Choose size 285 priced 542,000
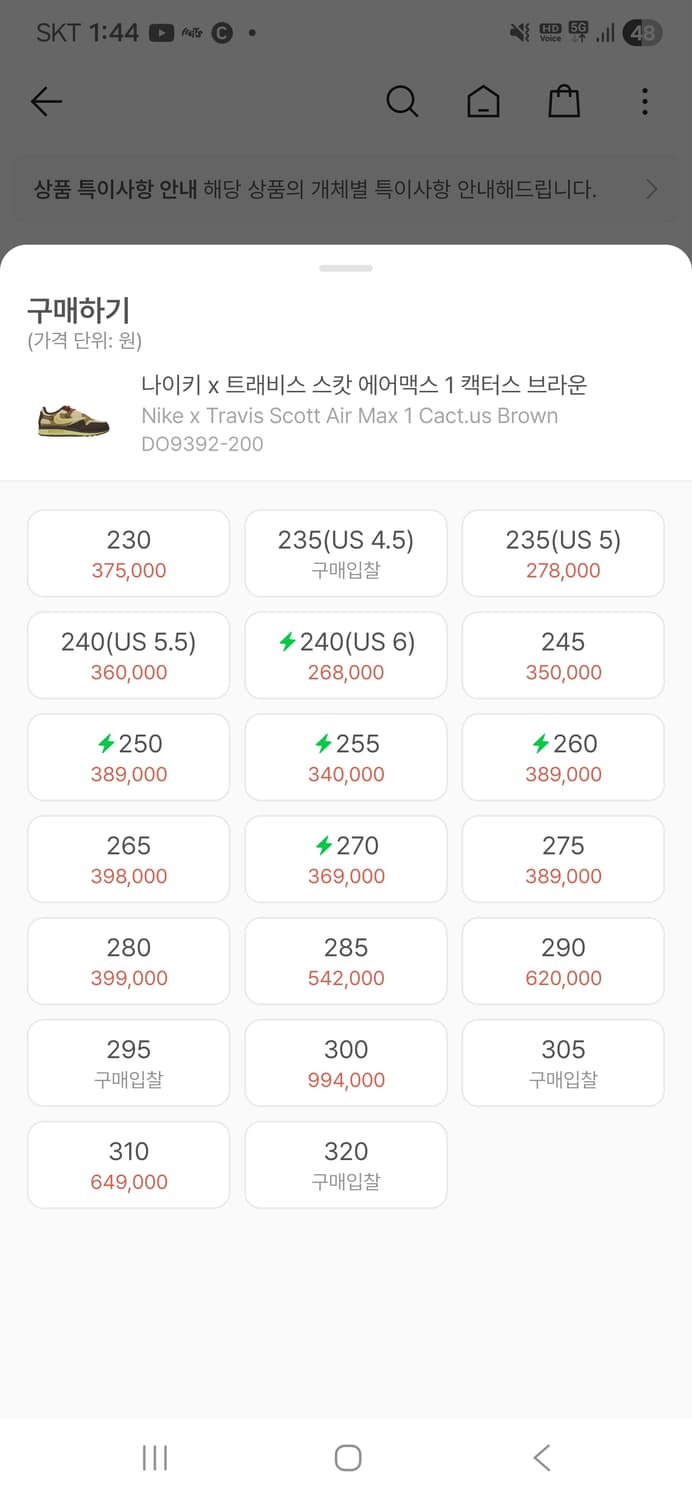This screenshot has height=1500, width=692. pyautogui.click(x=346, y=962)
